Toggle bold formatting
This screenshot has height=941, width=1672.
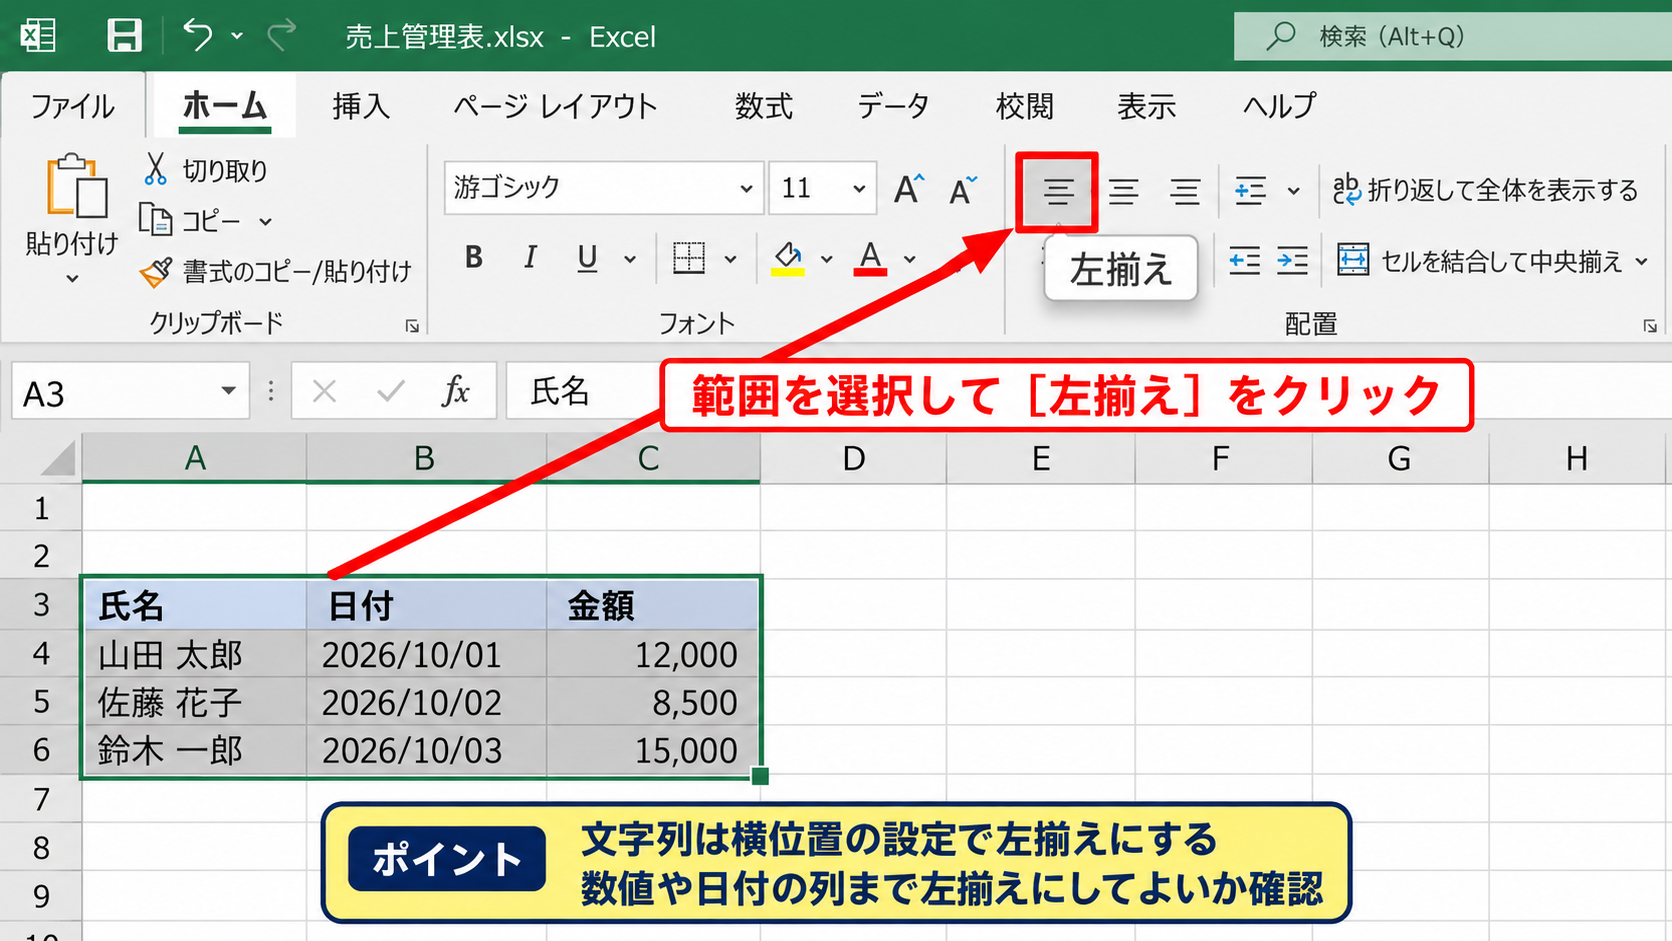(x=474, y=258)
